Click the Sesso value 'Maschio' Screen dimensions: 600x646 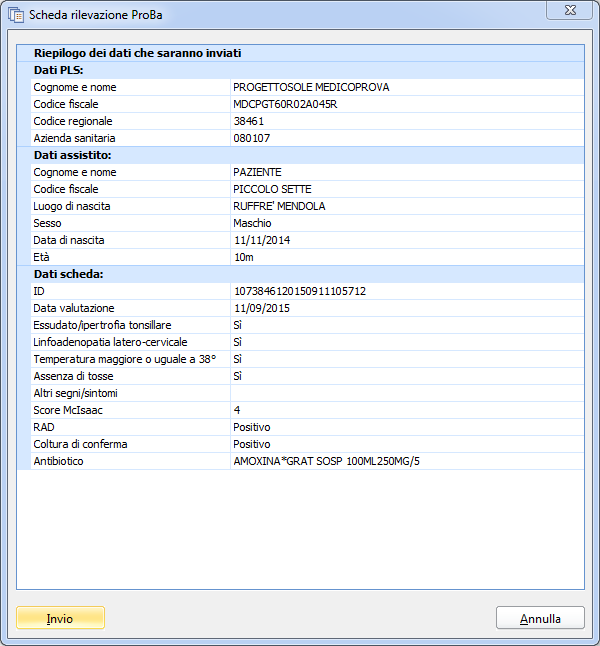pos(252,223)
